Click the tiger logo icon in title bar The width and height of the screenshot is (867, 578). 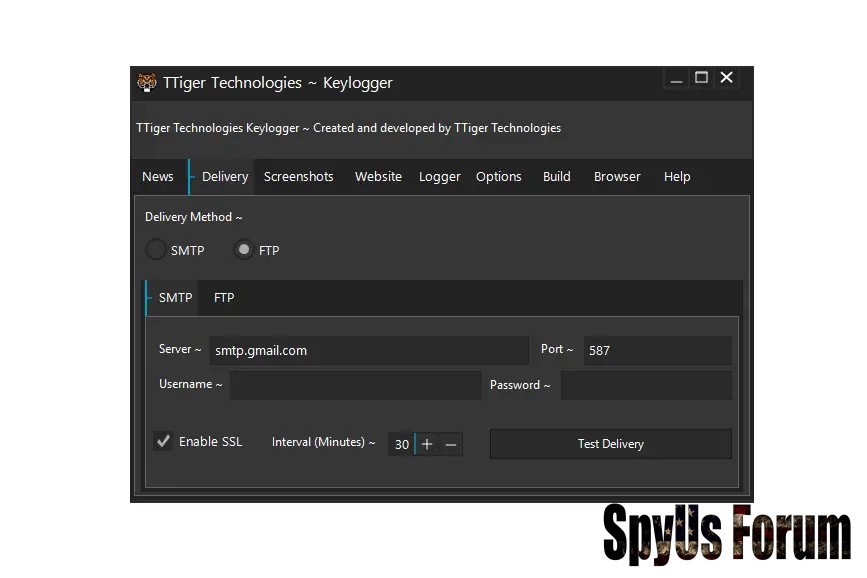147,82
